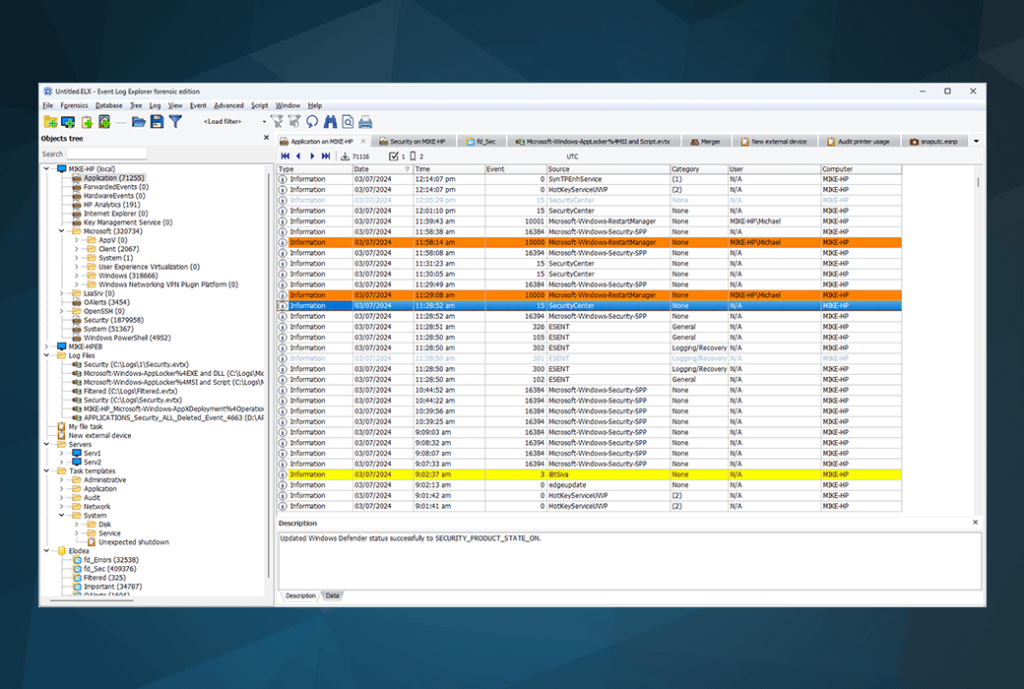The height and width of the screenshot is (689, 1024).
Task: Open the snaputc.esnp tab
Action: (934, 141)
